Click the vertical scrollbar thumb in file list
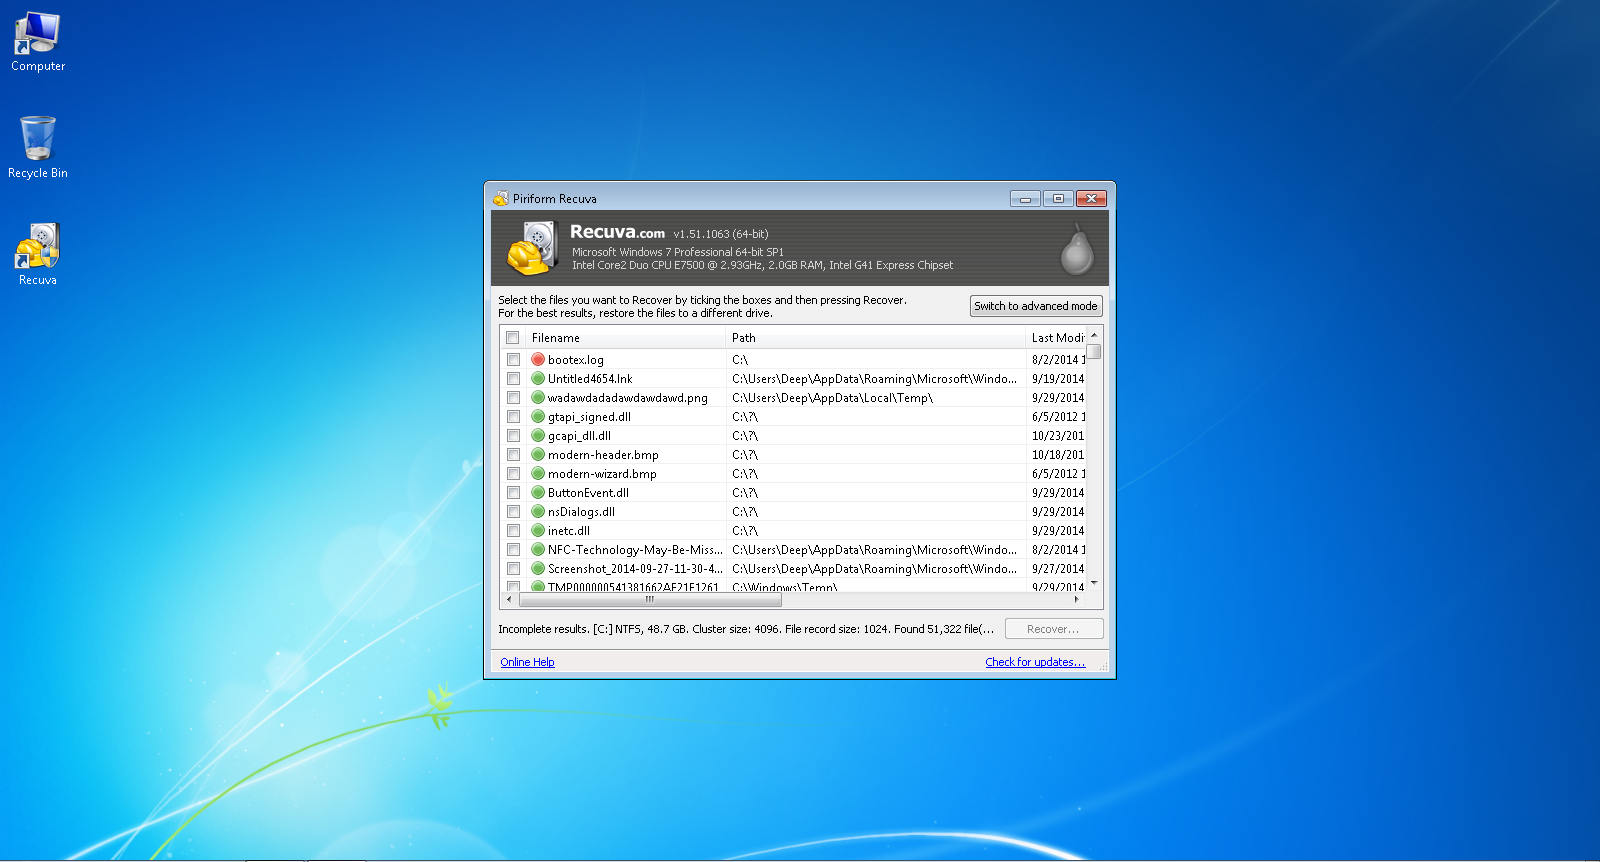Image resolution: width=1600 pixels, height=862 pixels. point(1094,351)
